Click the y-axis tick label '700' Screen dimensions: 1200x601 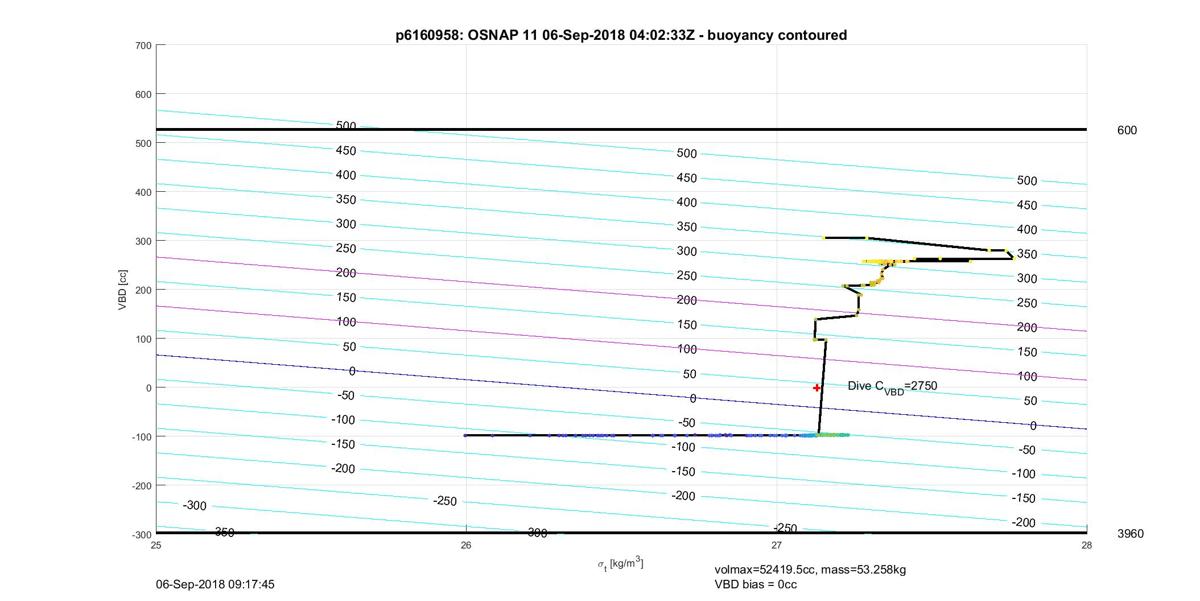142,46
